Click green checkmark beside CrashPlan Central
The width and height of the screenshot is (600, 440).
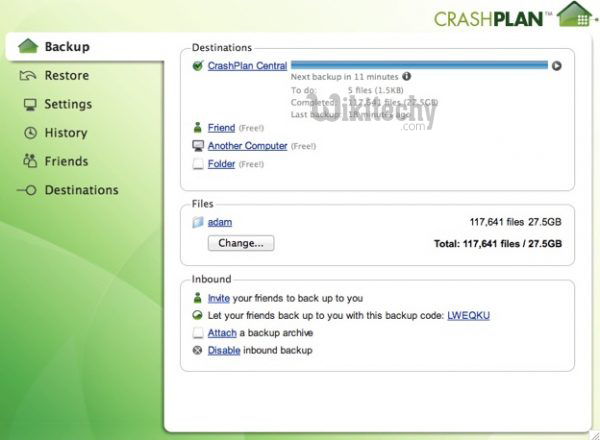[197, 66]
